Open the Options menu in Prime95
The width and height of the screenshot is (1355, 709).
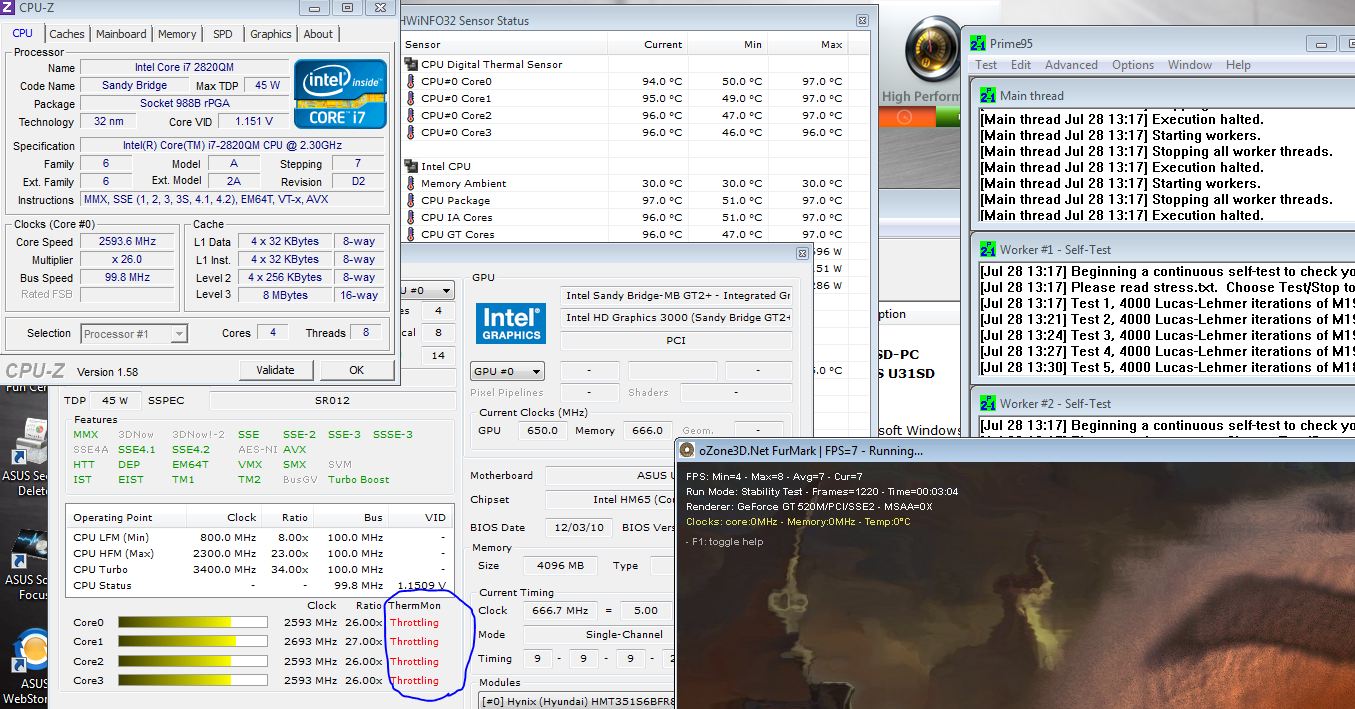click(x=1133, y=65)
